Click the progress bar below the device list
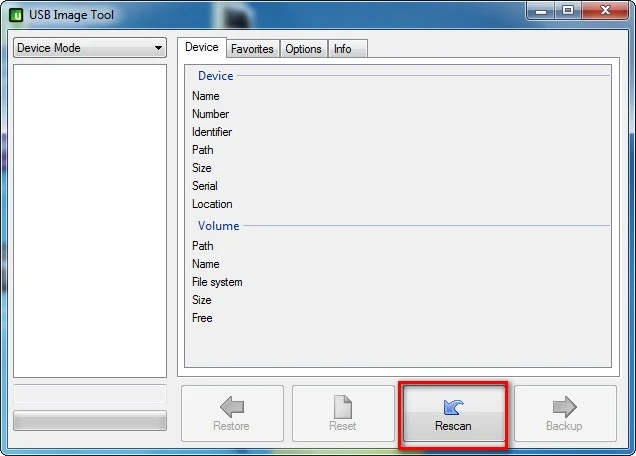This screenshot has width=636, height=456. tap(90, 421)
